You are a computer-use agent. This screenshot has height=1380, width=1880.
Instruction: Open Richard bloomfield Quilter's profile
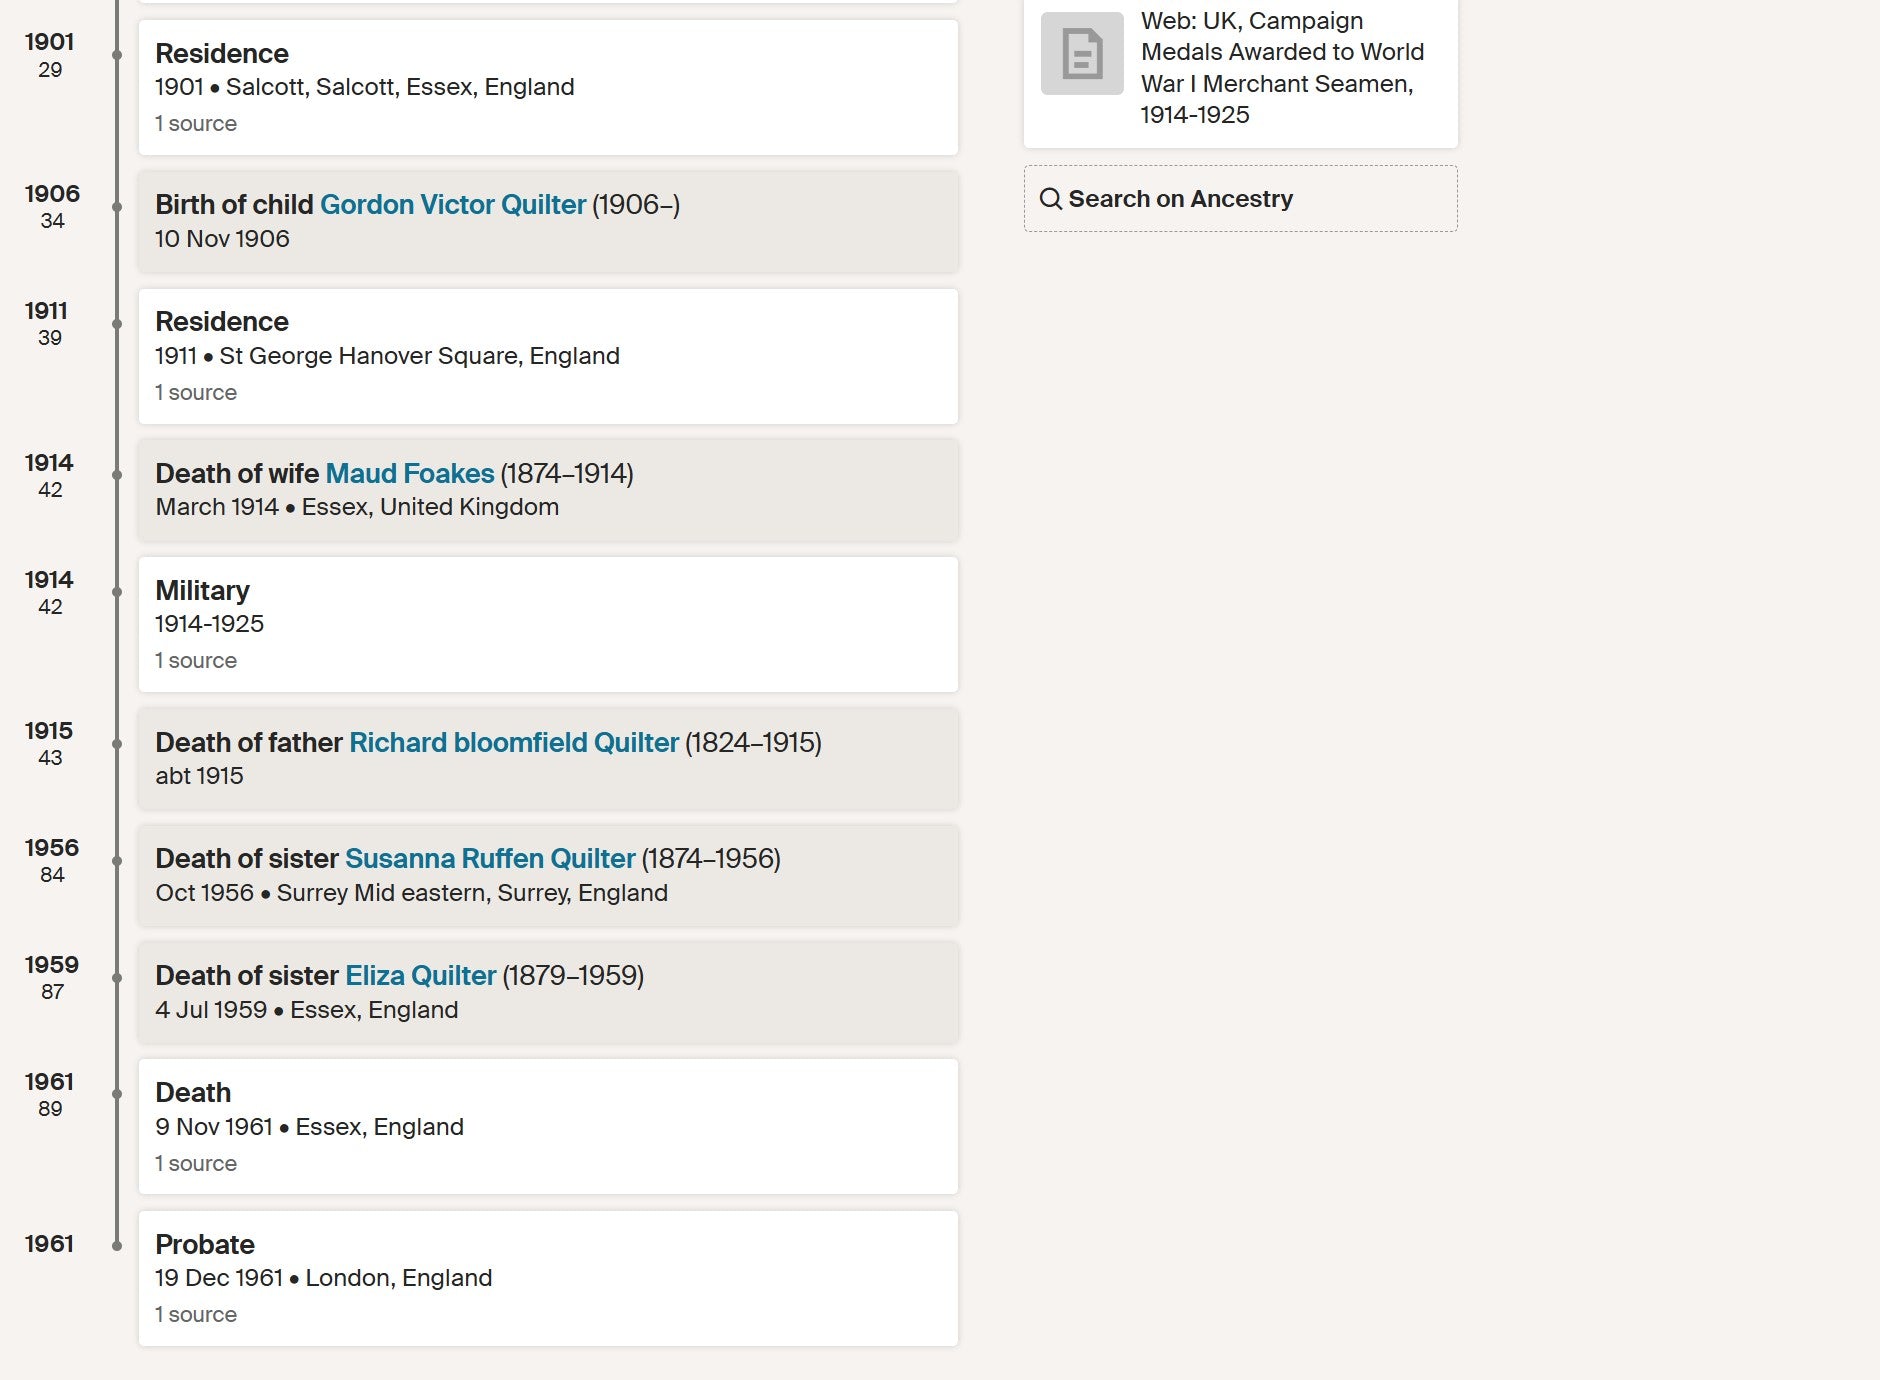pos(513,742)
